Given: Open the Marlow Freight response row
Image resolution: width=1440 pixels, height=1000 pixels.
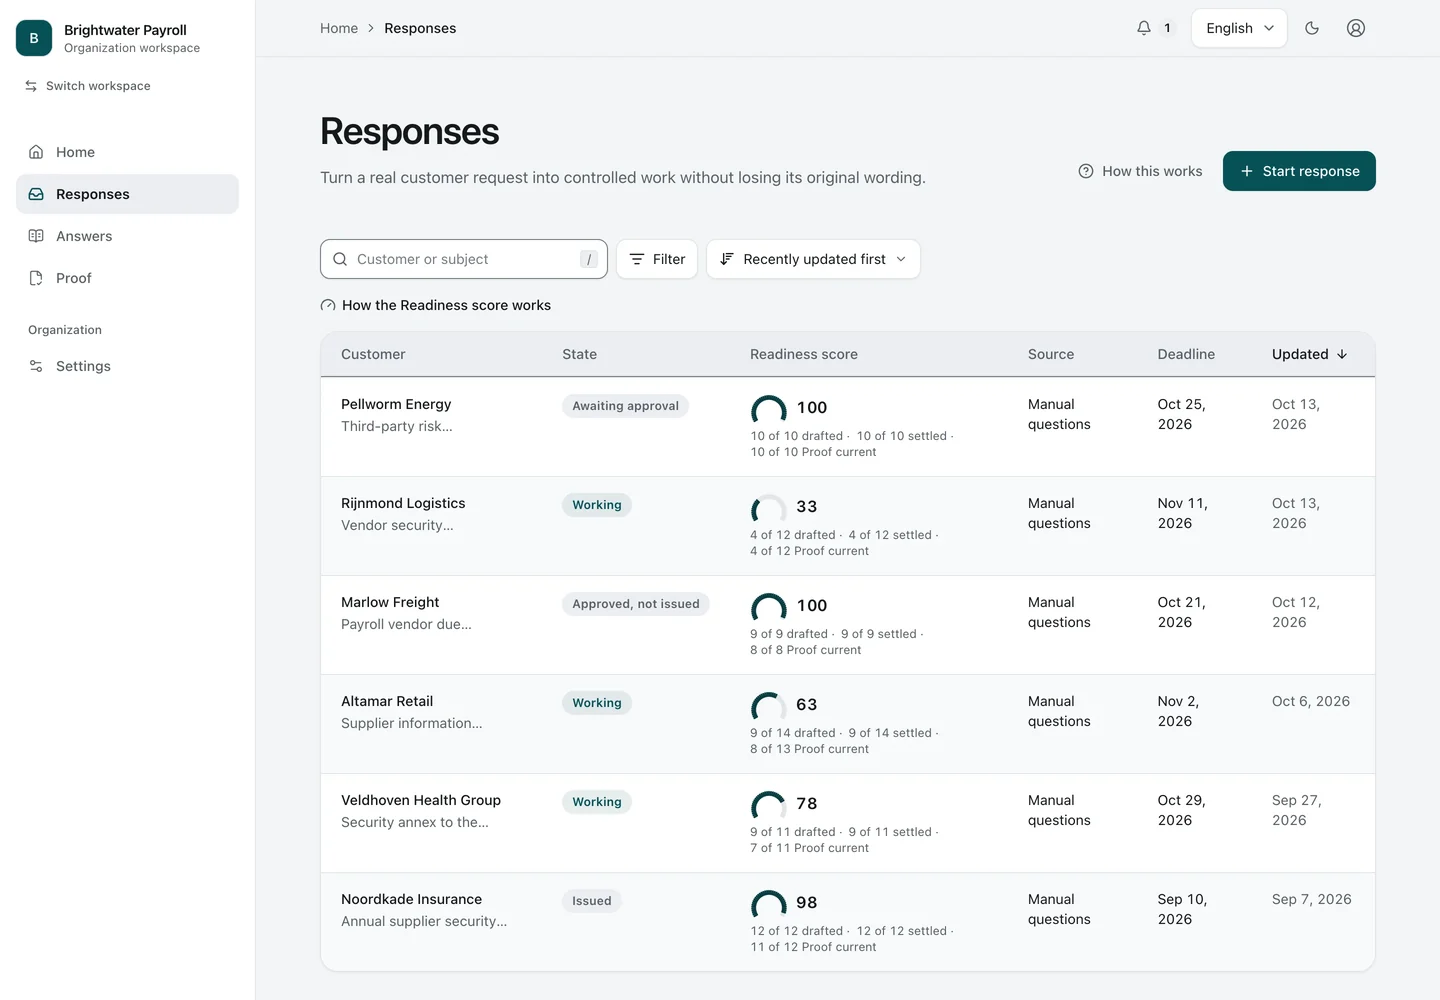Looking at the screenshot, I should coord(848,625).
